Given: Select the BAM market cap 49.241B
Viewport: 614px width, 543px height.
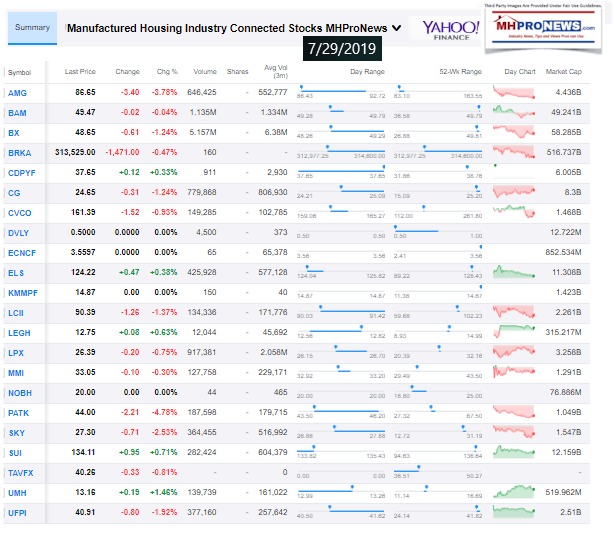Looking at the screenshot, I should (x=566, y=112).
